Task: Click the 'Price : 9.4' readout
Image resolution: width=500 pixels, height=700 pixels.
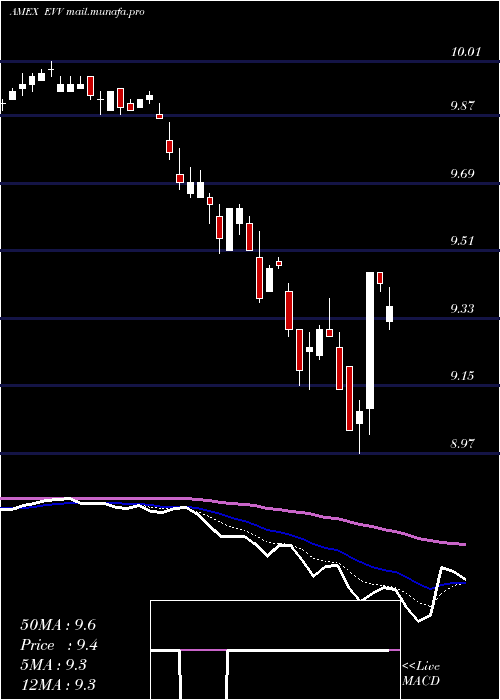Action: pyautogui.click(x=59, y=645)
